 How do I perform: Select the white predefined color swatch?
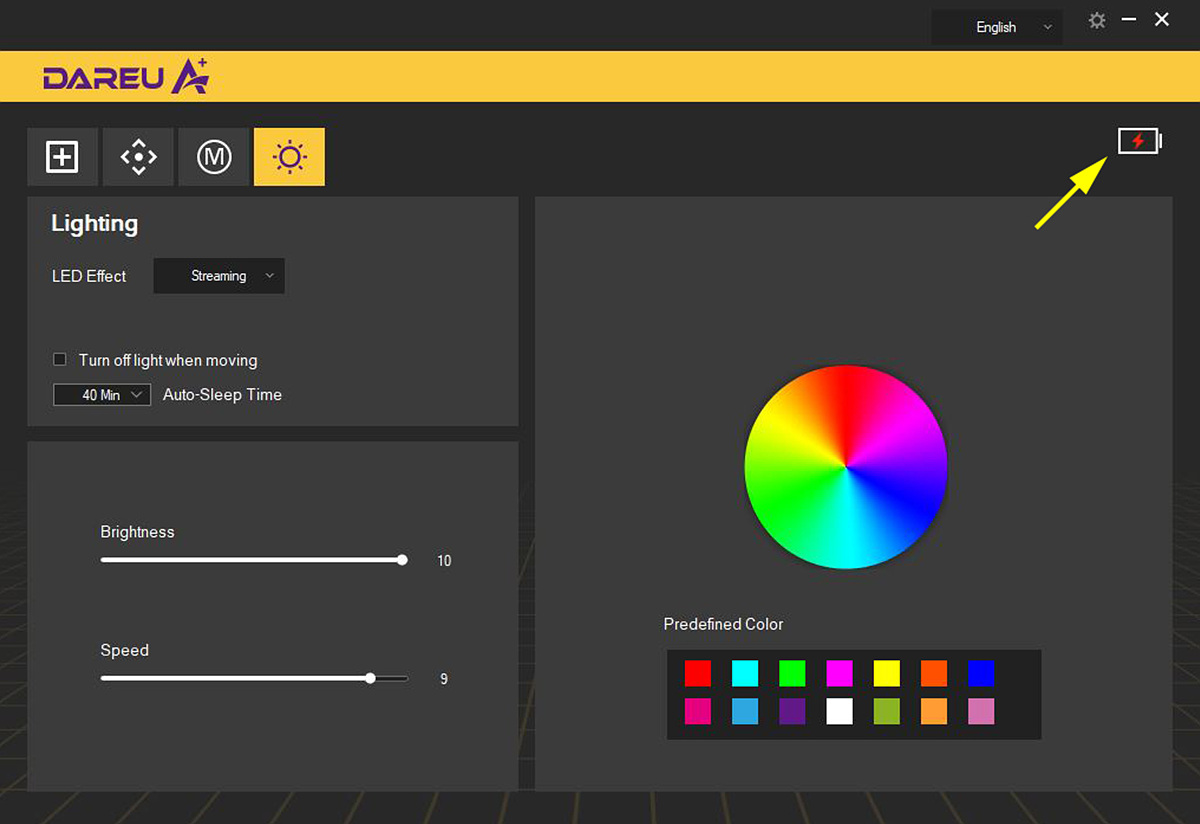tap(839, 711)
